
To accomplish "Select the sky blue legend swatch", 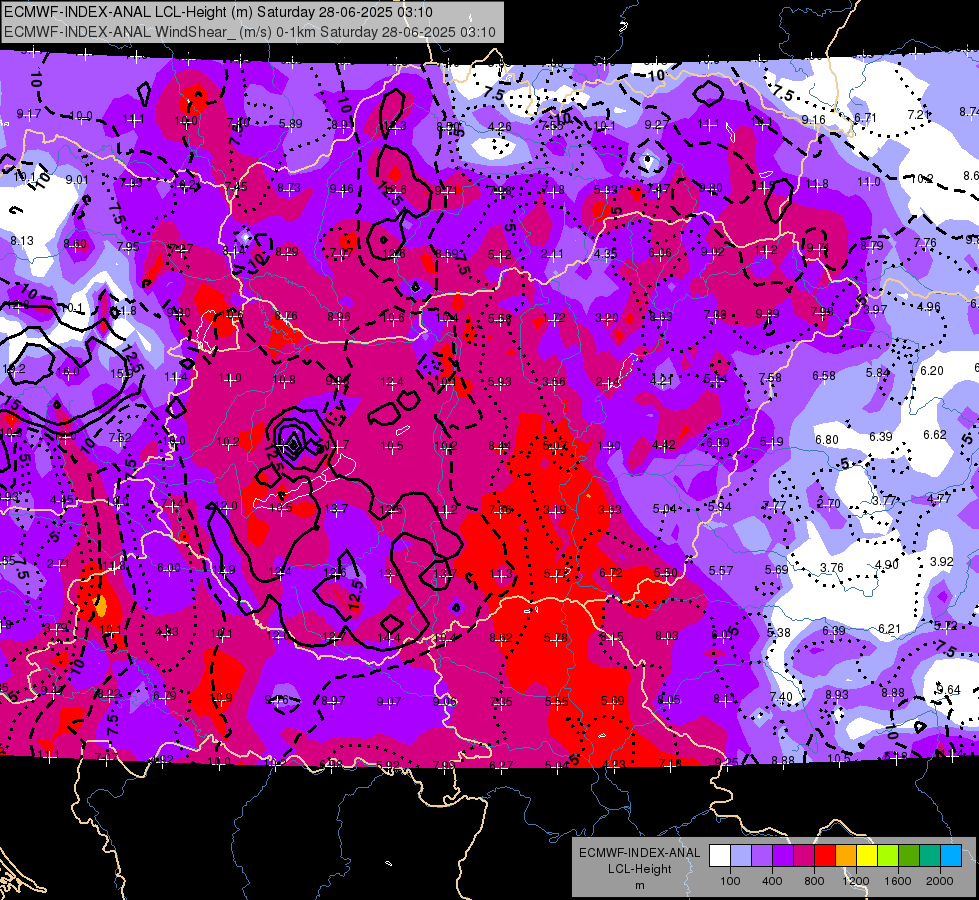I will point(951,856).
